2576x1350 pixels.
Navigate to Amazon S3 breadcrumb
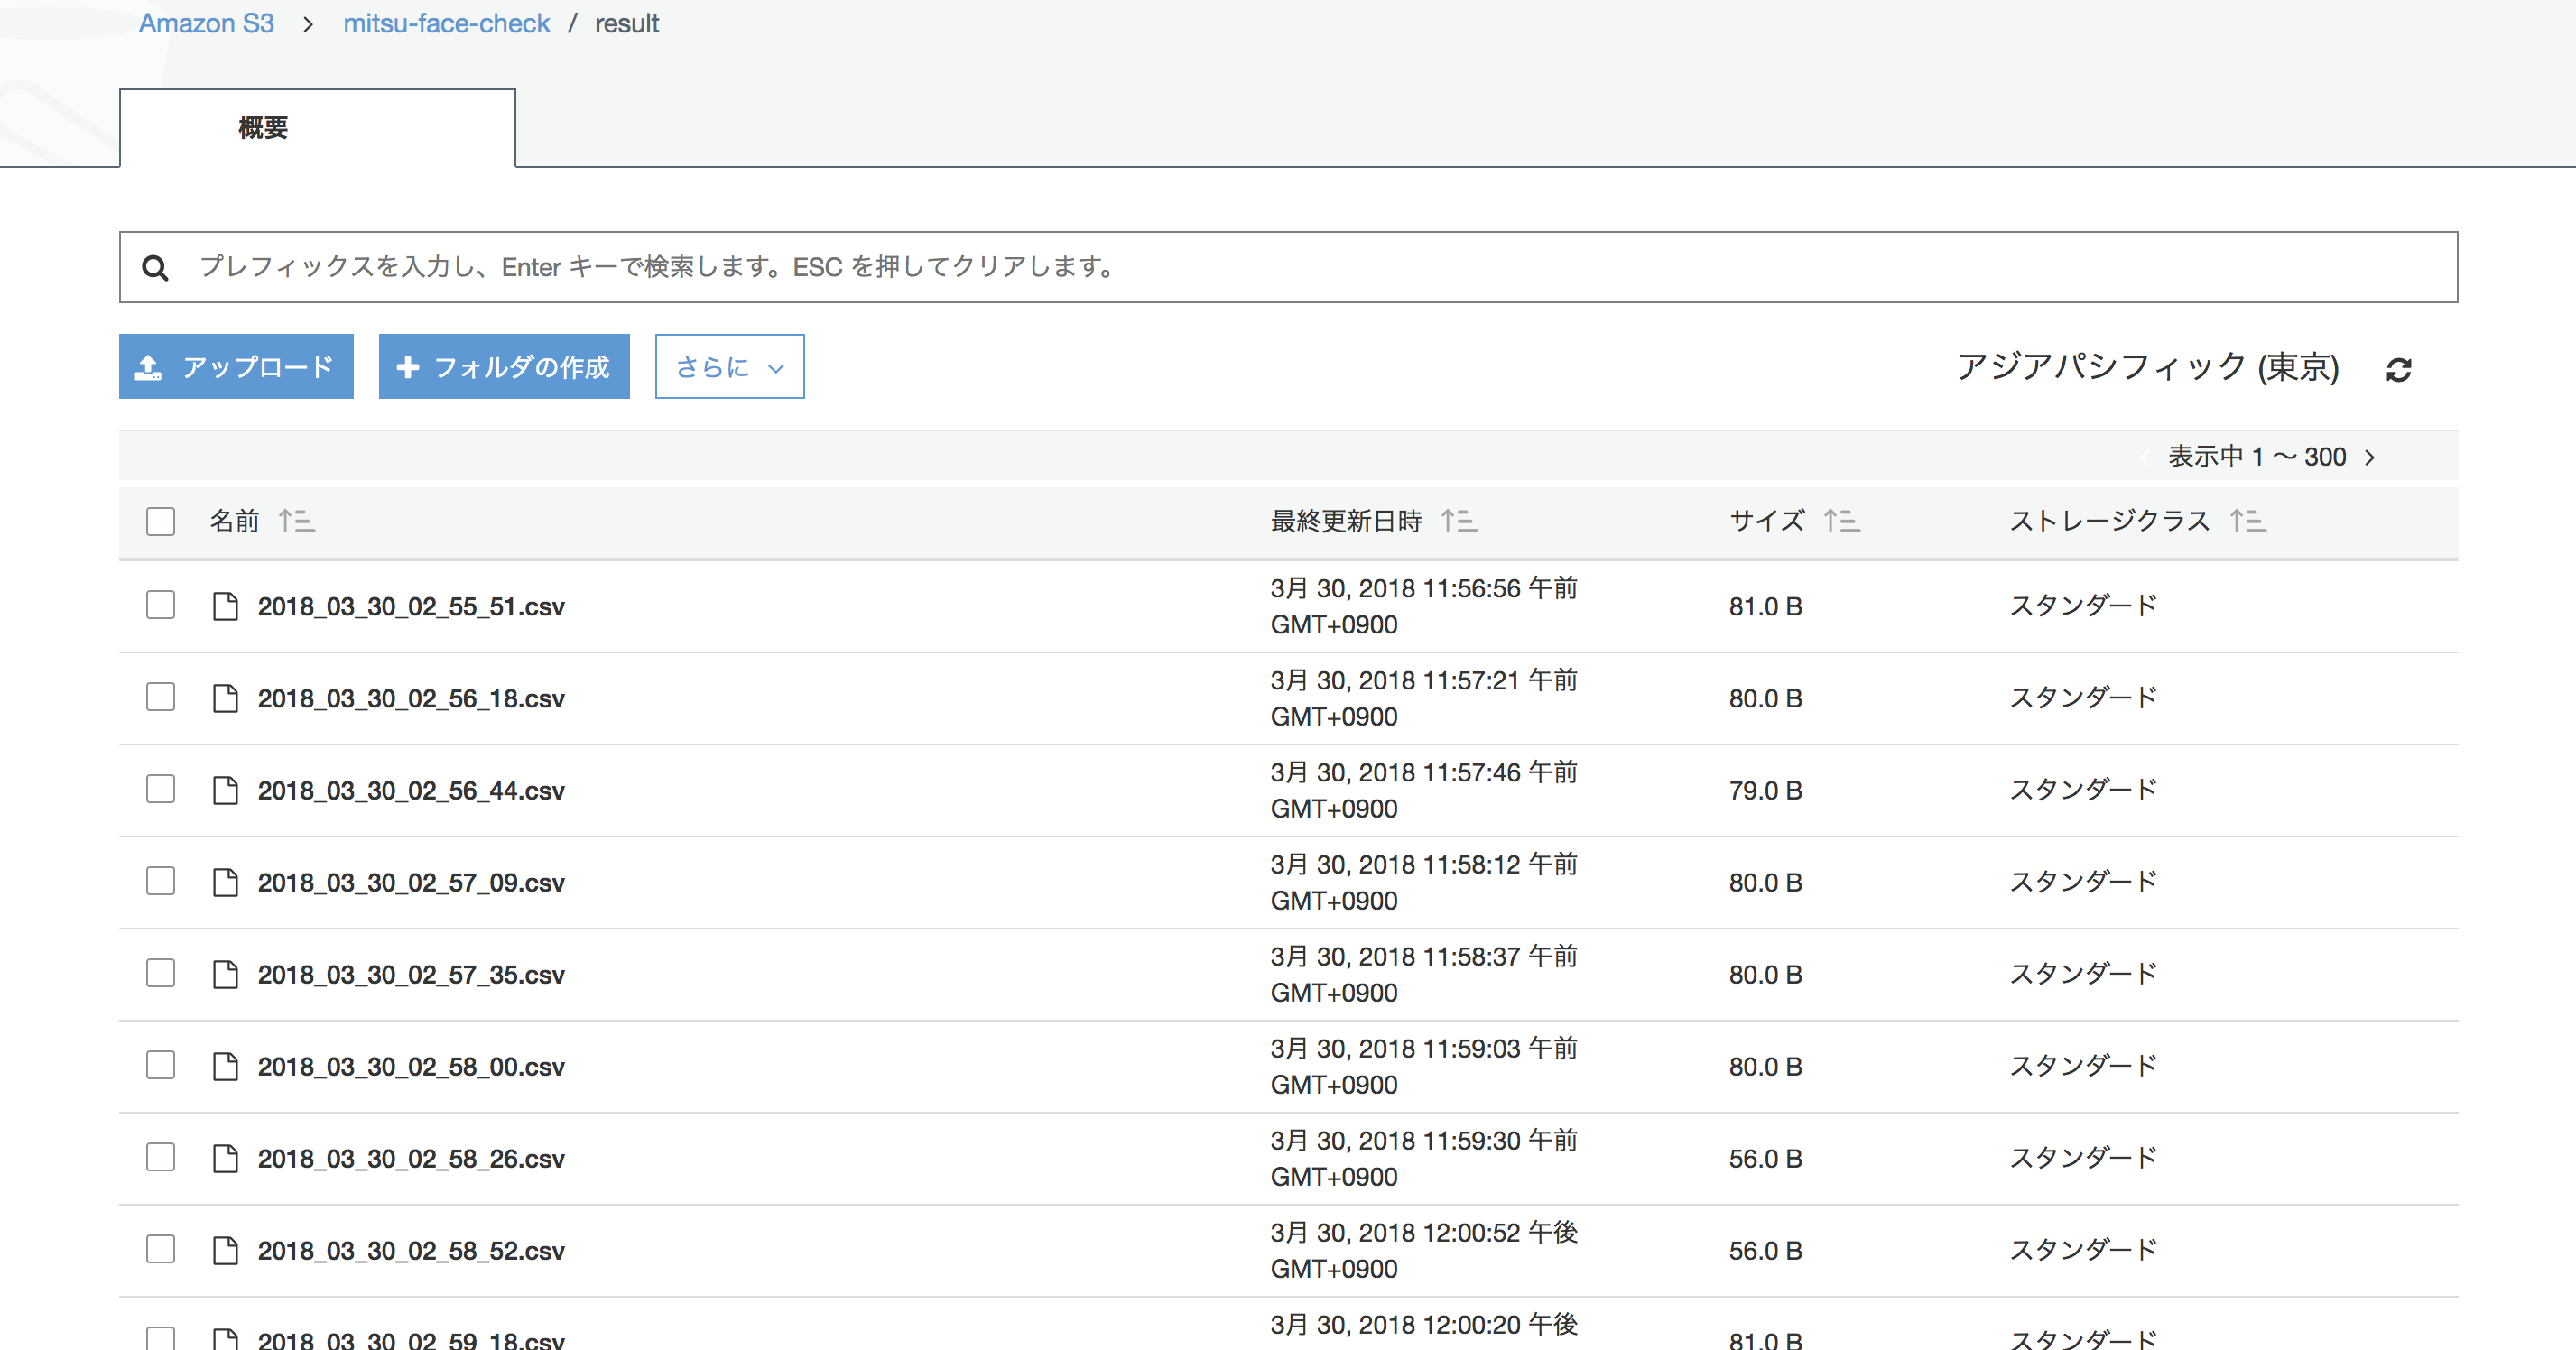(x=206, y=23)
